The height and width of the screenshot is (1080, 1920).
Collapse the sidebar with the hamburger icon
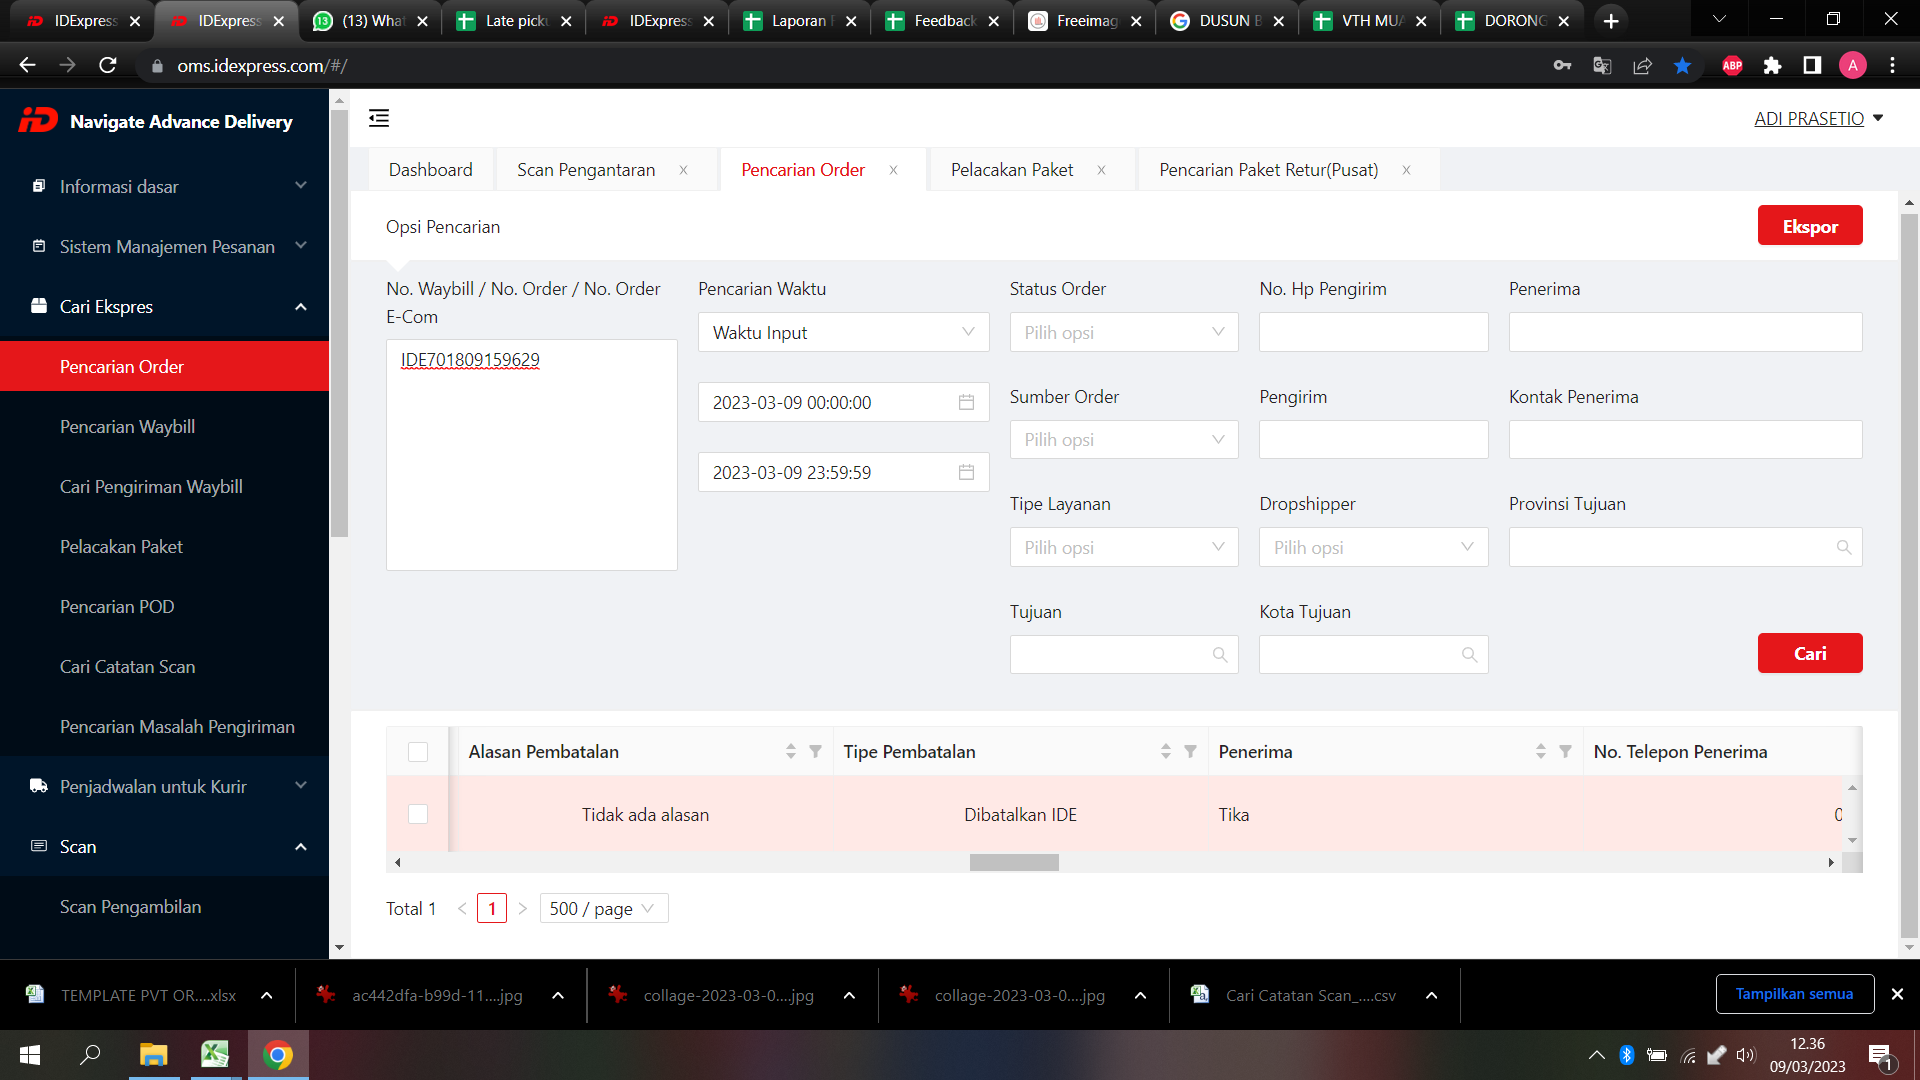(x=379, y=118)
